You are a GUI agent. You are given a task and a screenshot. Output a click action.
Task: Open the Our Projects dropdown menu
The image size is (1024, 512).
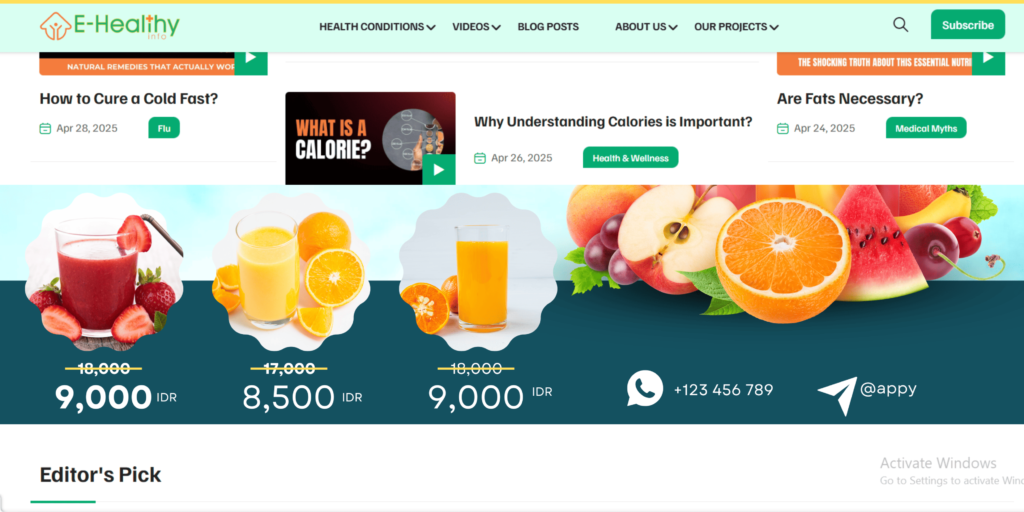[x=736, y=27]
